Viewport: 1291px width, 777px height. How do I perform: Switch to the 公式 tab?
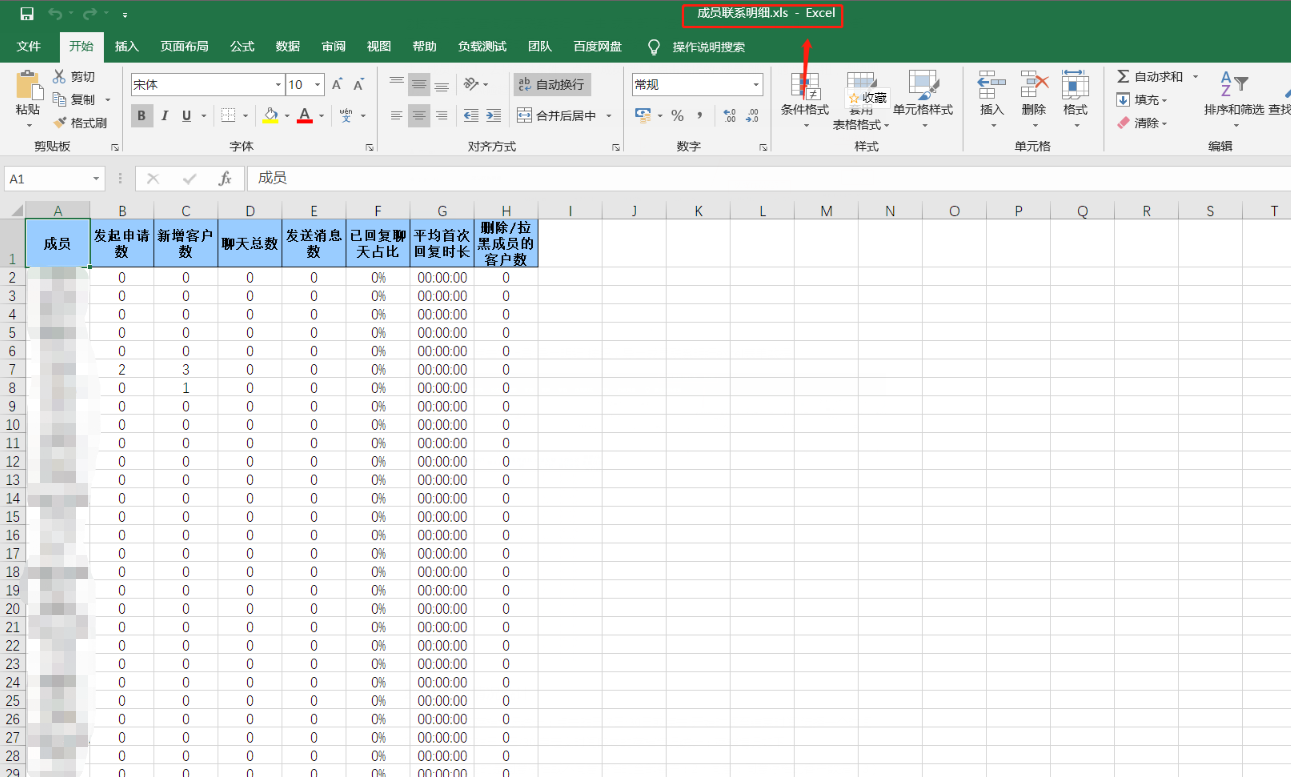click(242, 46)
